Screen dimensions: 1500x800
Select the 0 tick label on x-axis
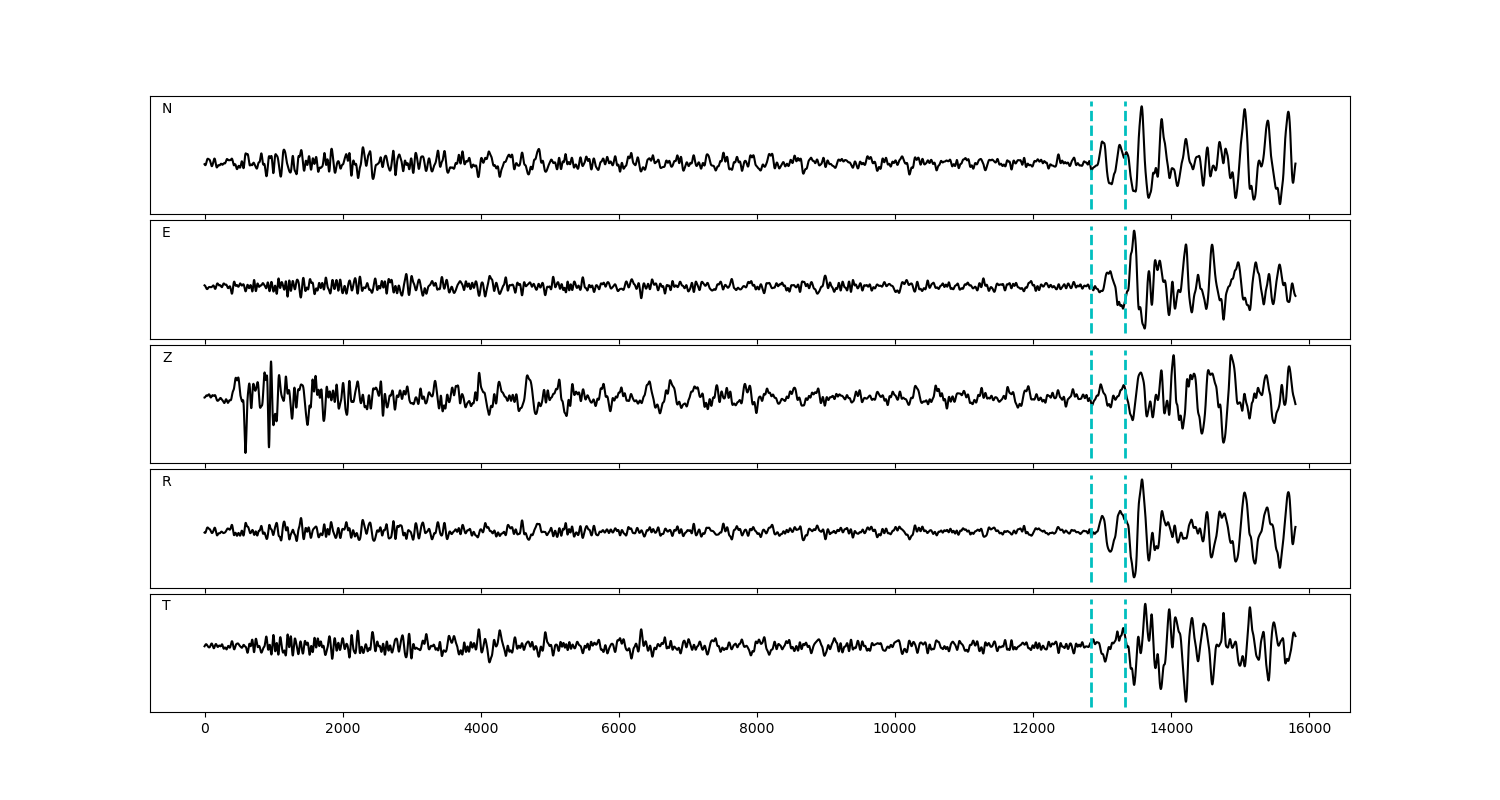[x=205, y=730]
